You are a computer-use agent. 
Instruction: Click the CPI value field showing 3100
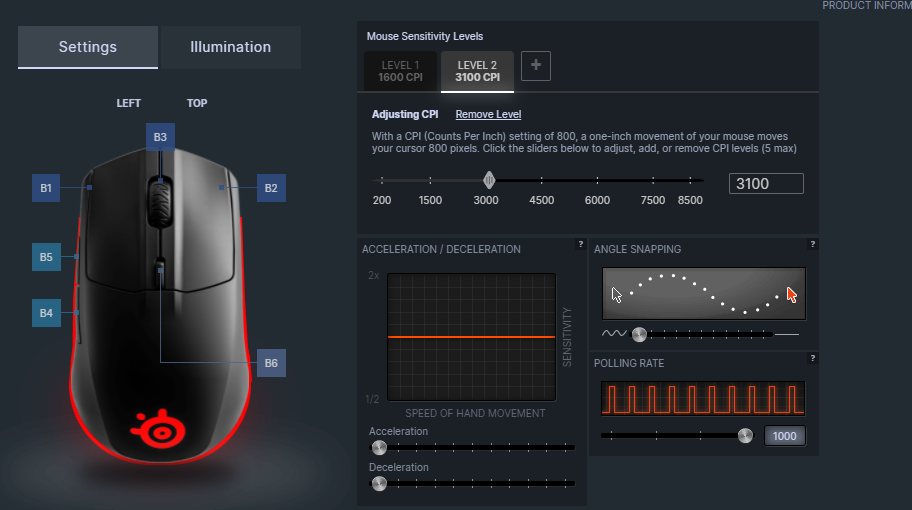tap(766, 184)
